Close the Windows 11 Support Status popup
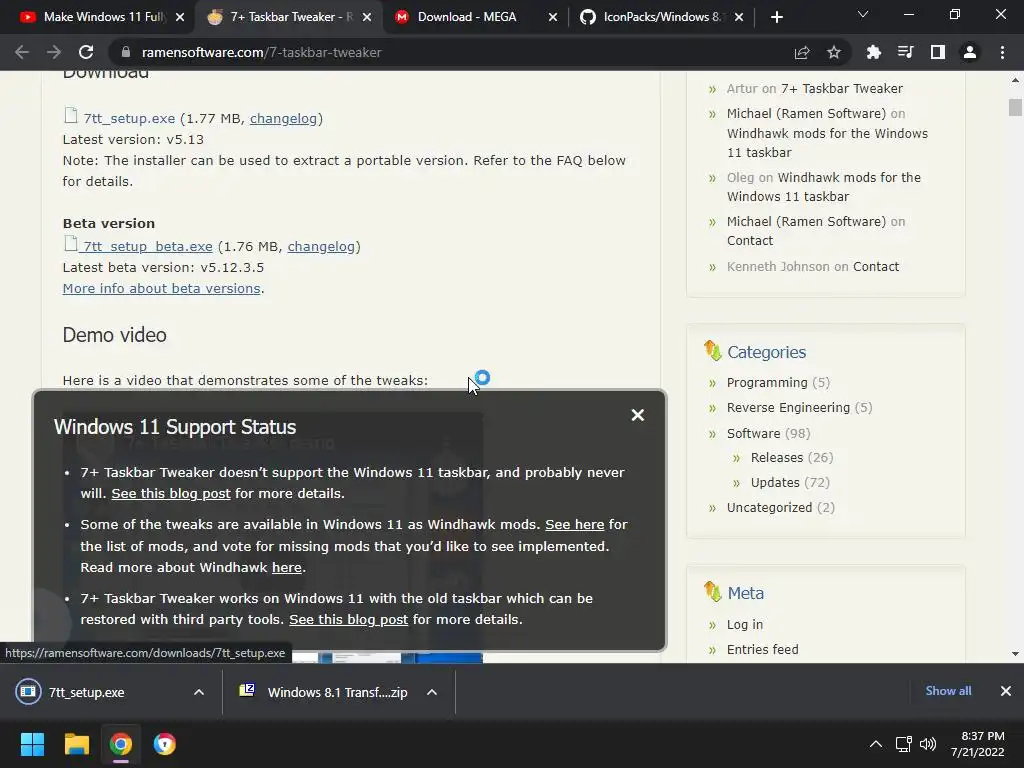Screen dimensions: 1024x768 [x=638, y=415]
